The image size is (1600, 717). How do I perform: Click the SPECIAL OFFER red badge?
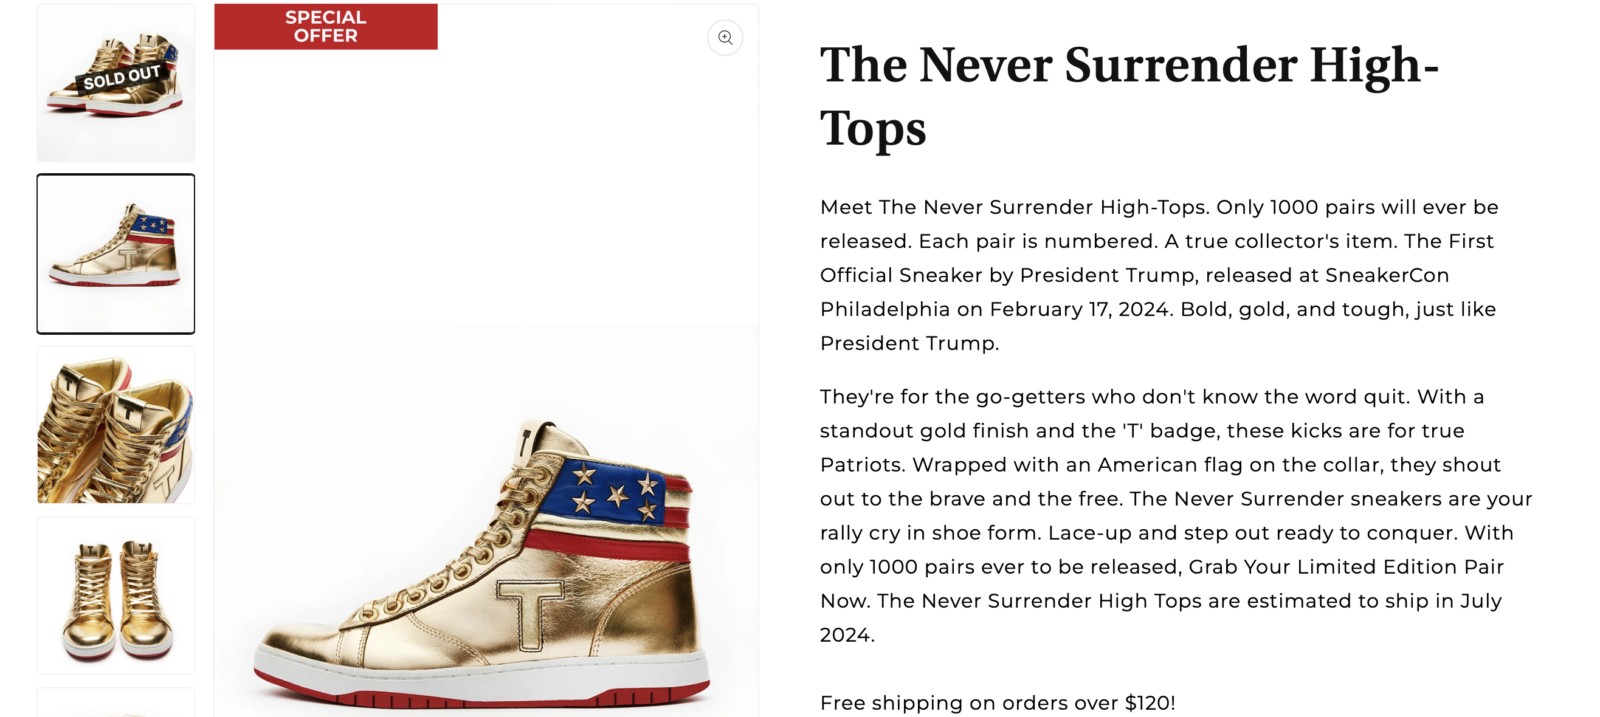coord(325,26)
